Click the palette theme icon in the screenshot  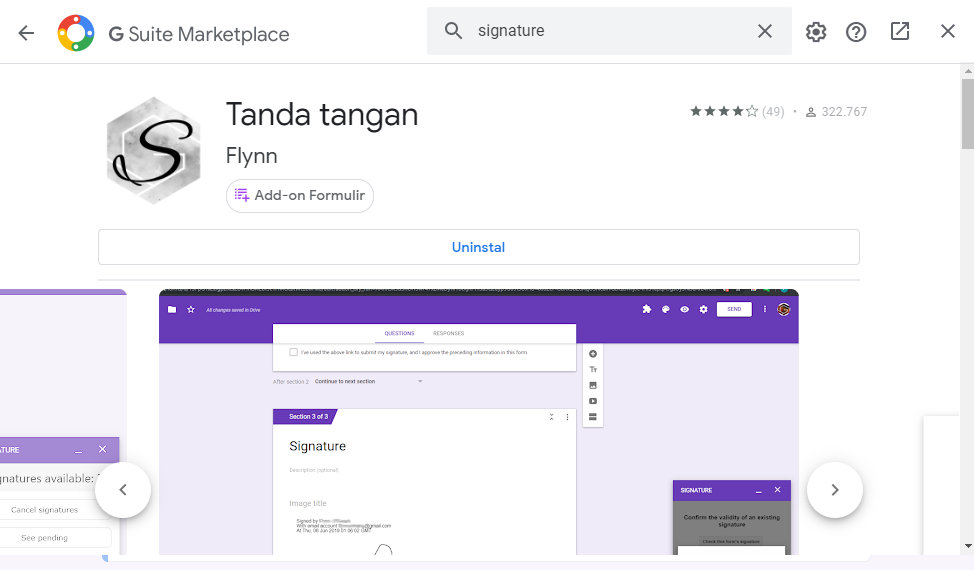tap(665, 309)
